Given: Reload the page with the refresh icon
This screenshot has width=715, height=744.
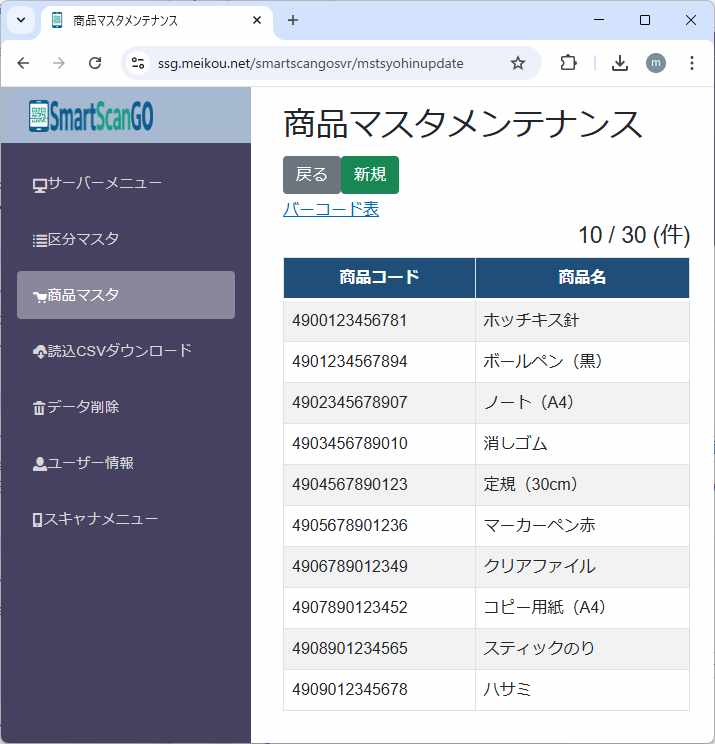Looking at the screenshot, I should pos(95,63).
